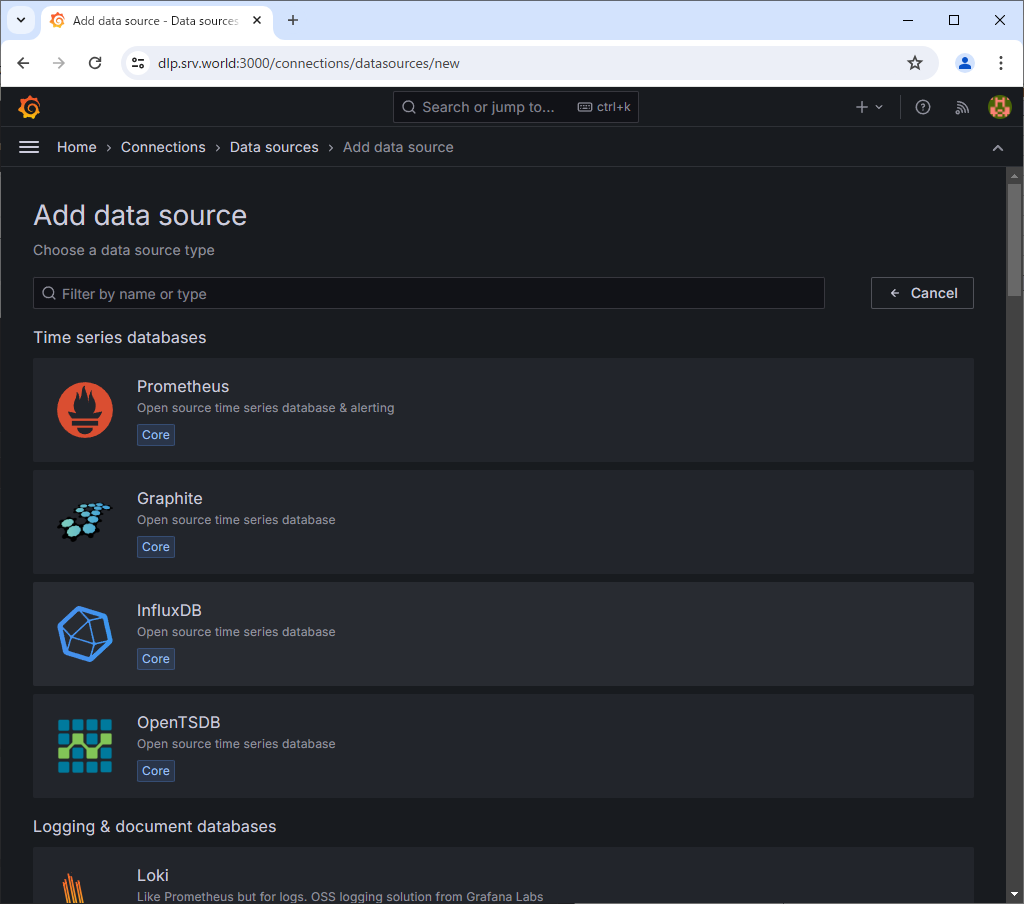Image resolution: width=1024 pixels, height=904 pixels.
Task: Click the "Add data source" breadcrumb text
Action: point(398,148)
